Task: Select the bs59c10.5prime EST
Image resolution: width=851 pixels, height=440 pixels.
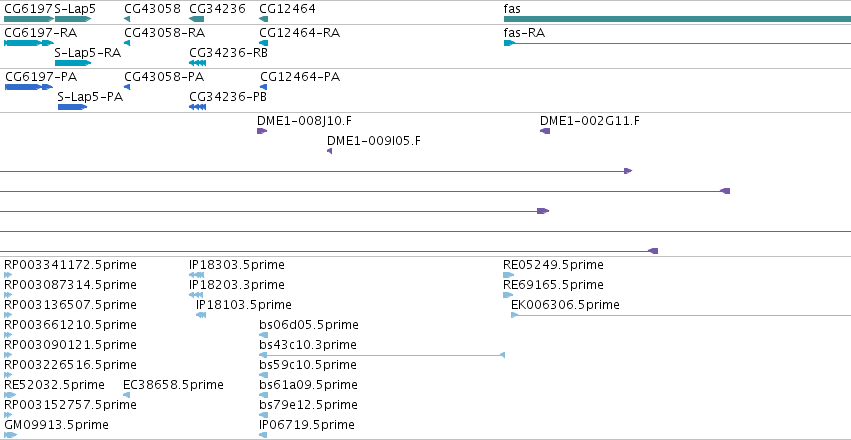Action: (264, 375)
